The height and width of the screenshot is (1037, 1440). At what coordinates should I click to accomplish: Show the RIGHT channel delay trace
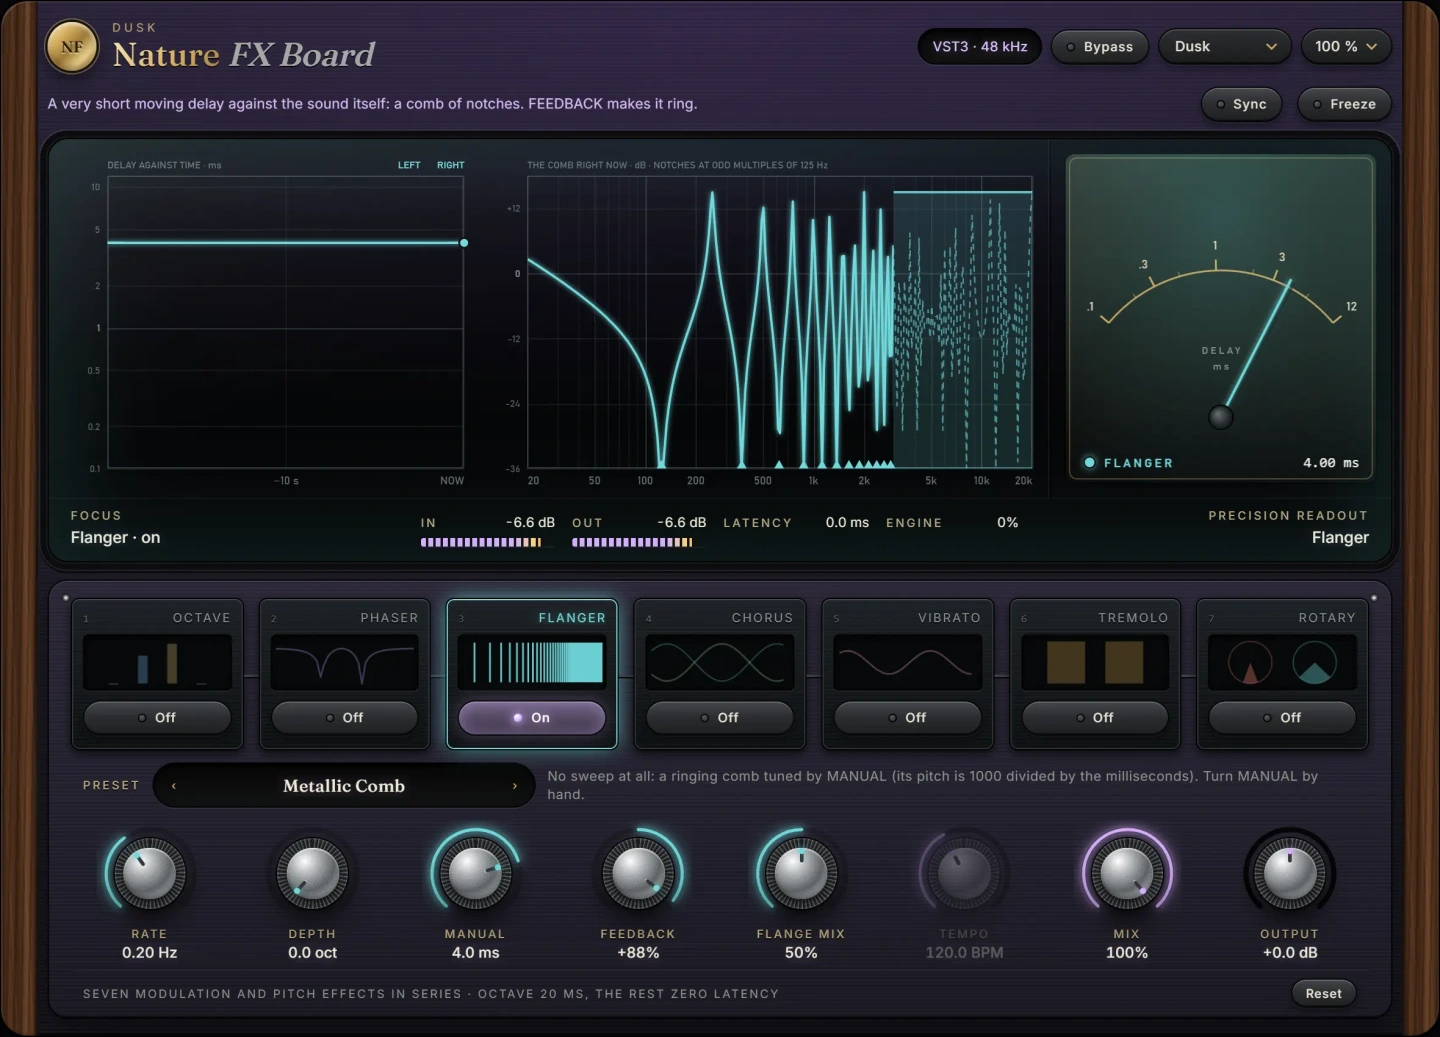[451, 165]
